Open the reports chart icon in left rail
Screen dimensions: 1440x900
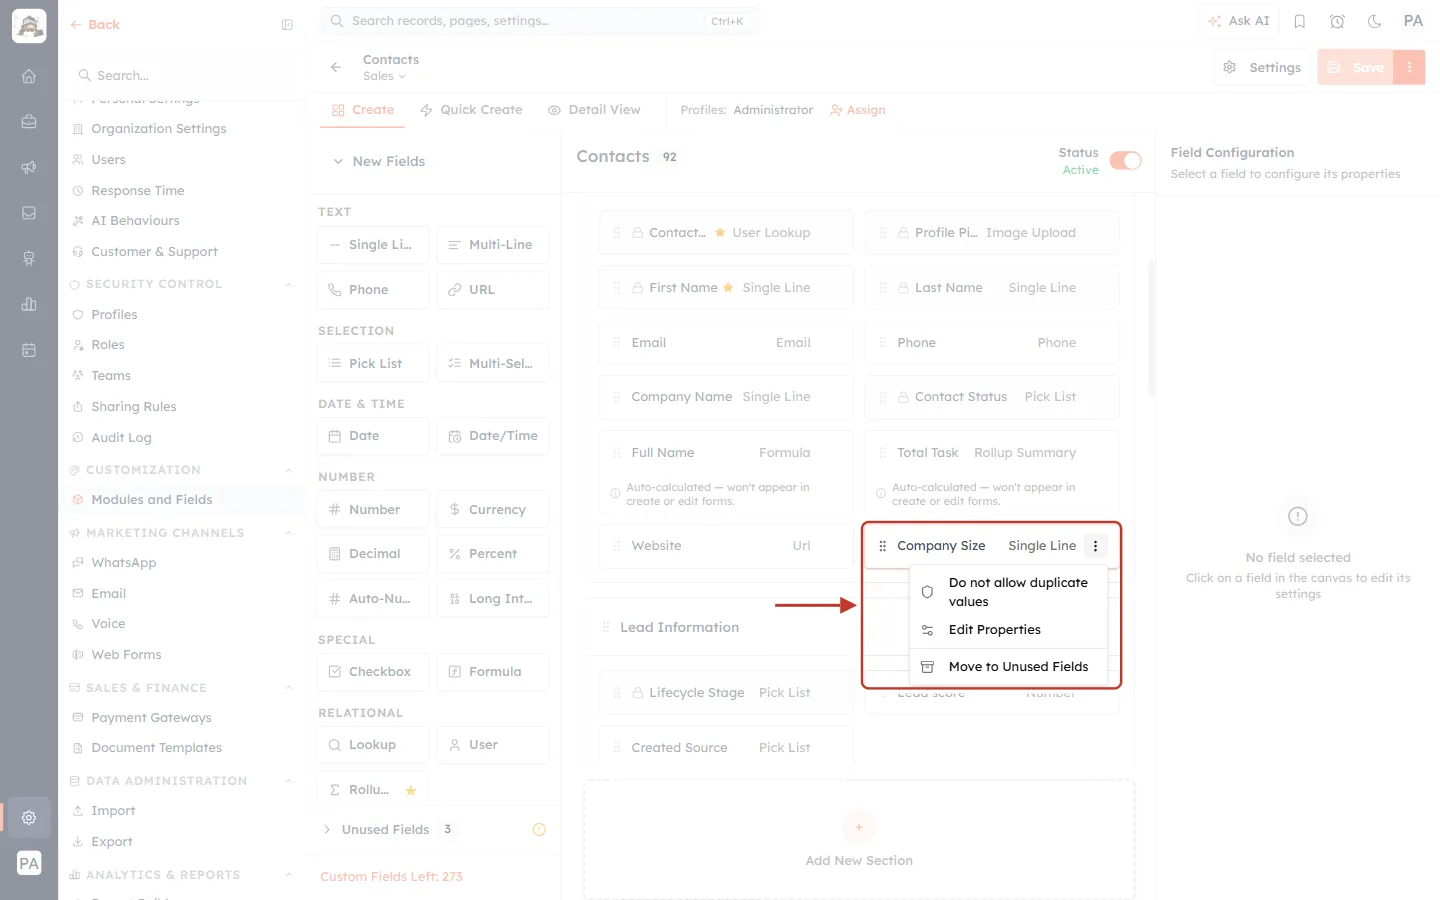29,304
